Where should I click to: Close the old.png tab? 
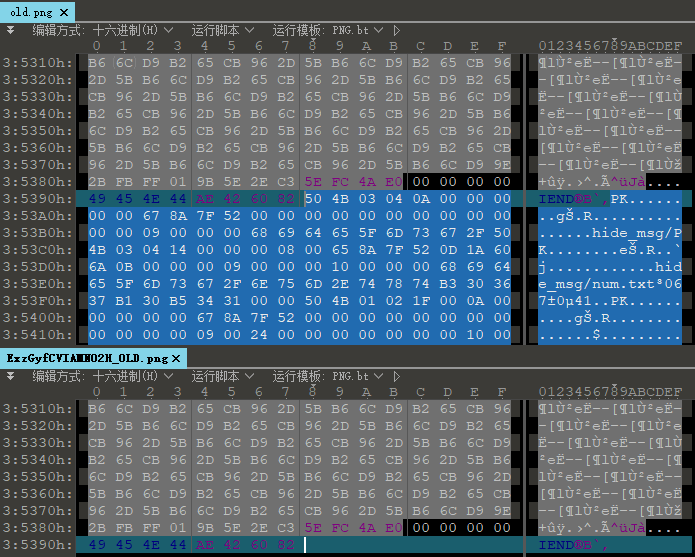[64, 11]
